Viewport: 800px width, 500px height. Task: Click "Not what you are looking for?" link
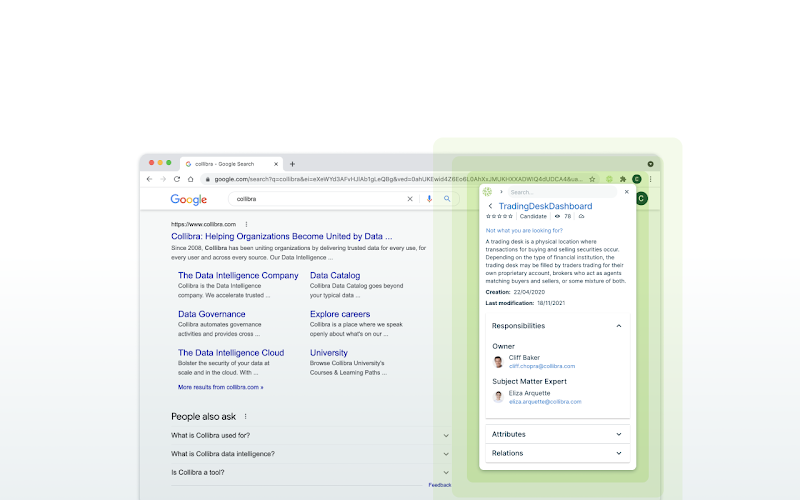524,230
